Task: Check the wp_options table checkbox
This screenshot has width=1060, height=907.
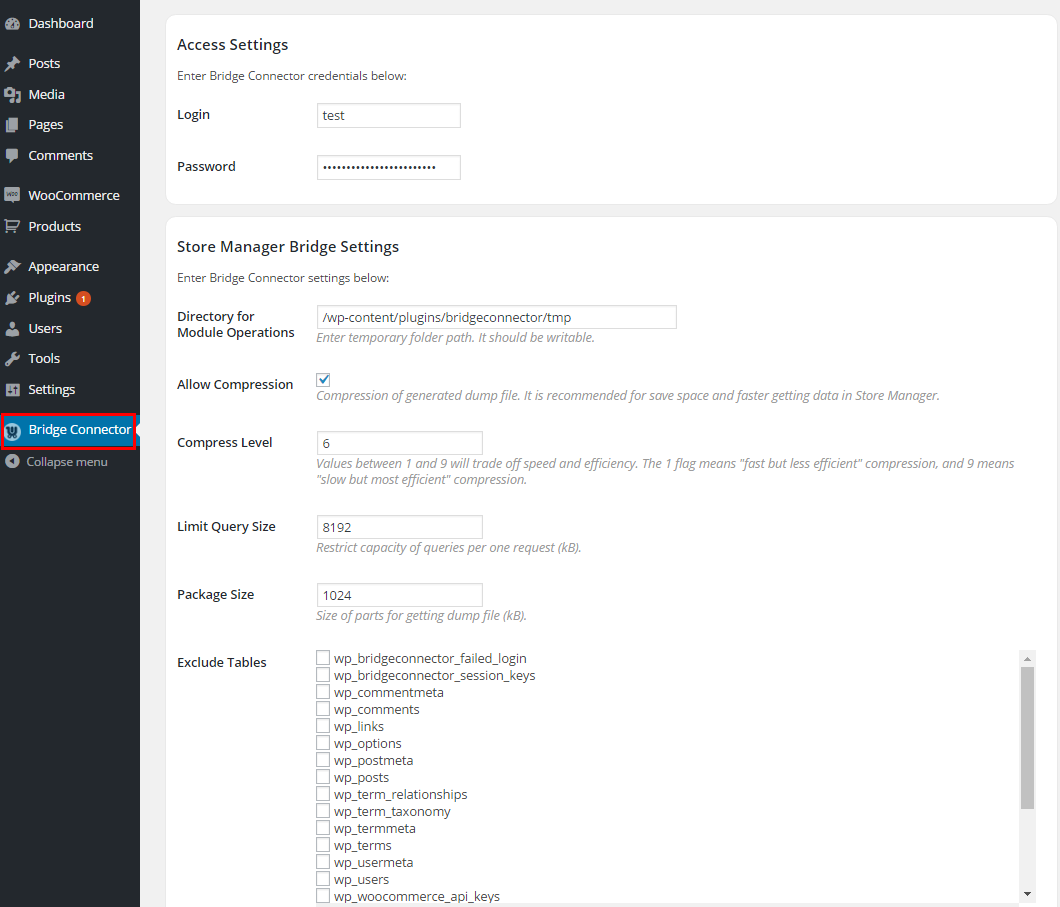Action: pos(322,743)
